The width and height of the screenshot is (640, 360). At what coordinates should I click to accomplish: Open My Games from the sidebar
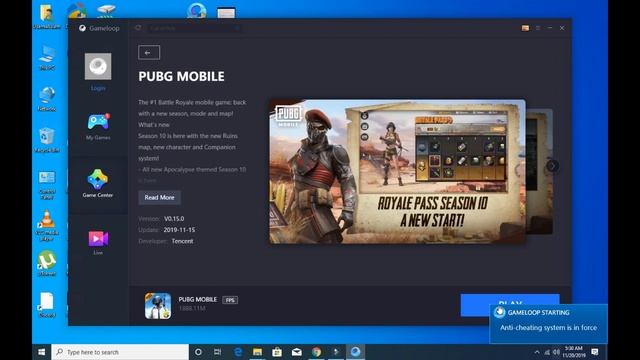point(98,127)
